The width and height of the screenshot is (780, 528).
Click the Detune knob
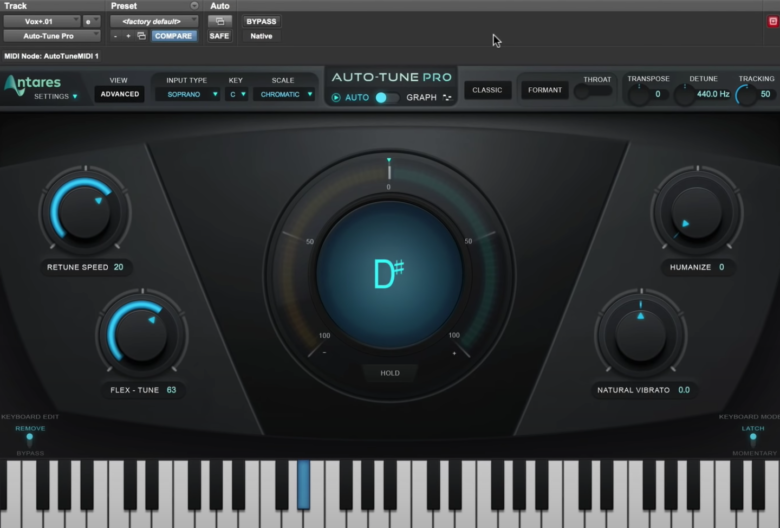[x=684, y=95]
